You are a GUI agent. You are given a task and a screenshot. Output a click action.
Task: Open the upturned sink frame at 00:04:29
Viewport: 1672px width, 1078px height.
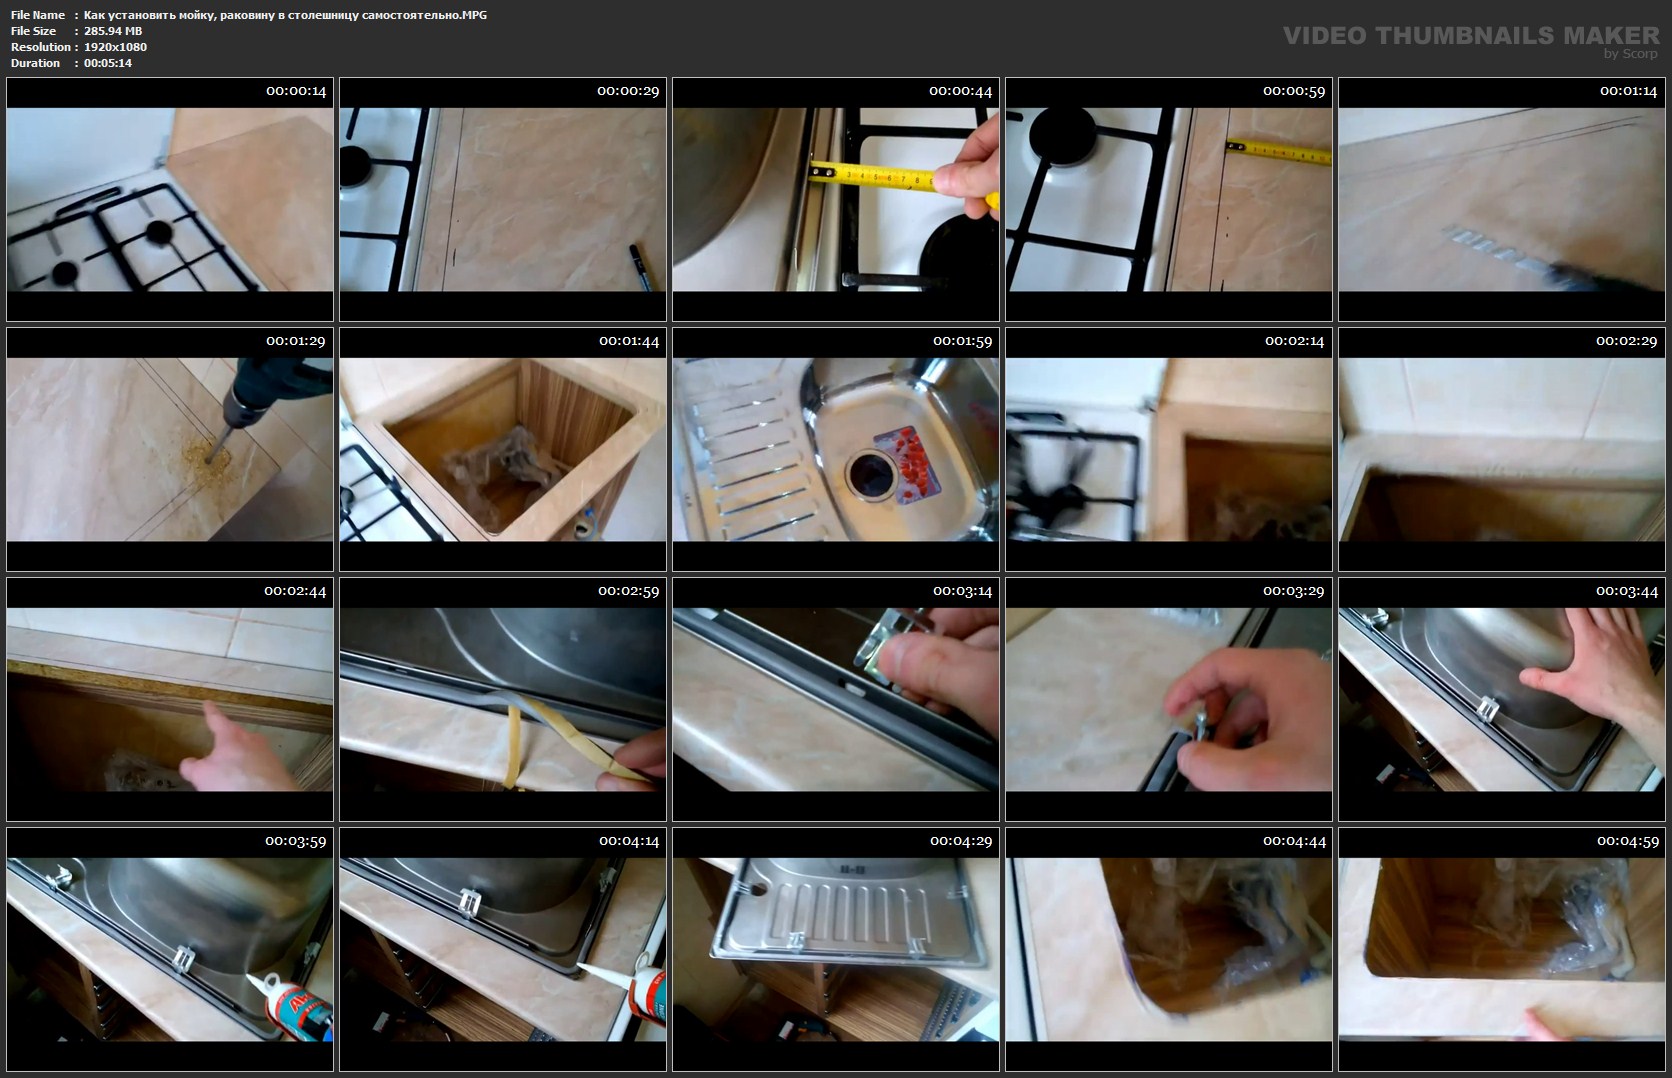coord(836,950)
